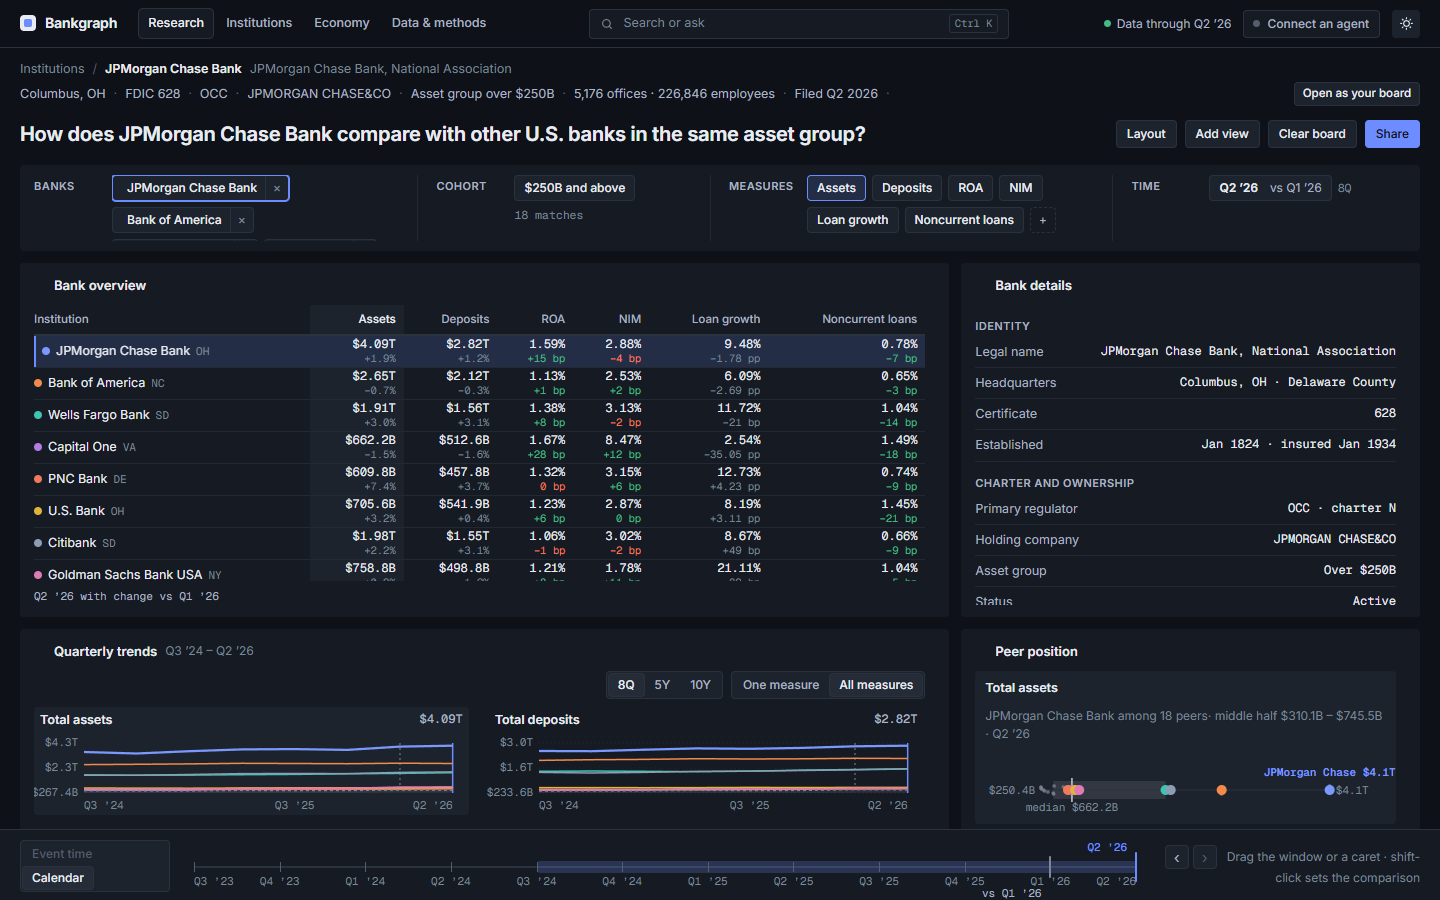Select Calendar time mode
This screenshot has height=900, width=1440.
pos(58,878)
